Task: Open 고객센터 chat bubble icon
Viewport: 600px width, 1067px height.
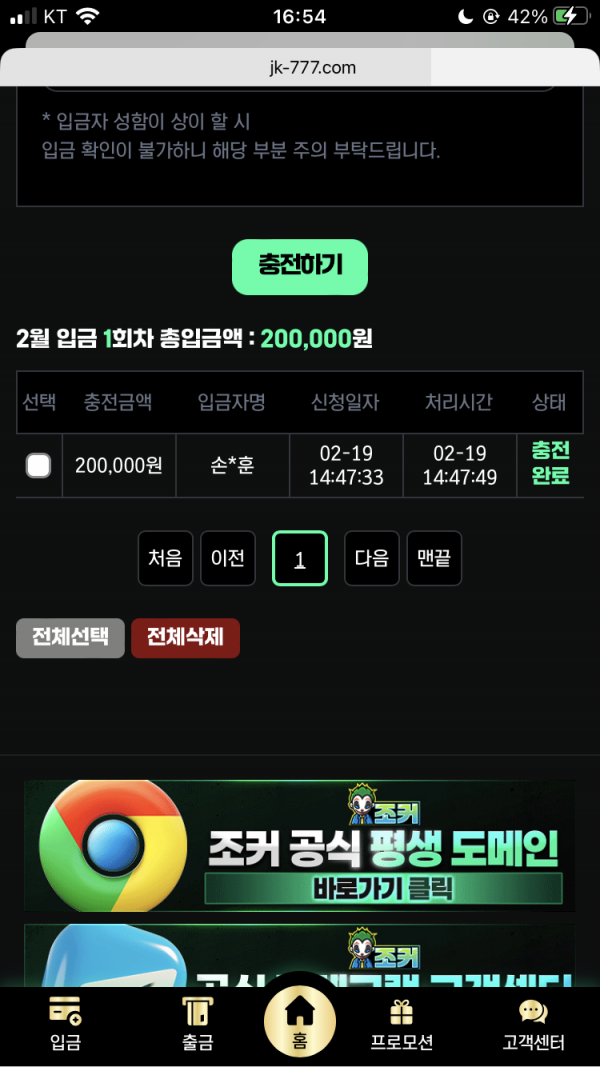Action: [x=533, y=1012]
